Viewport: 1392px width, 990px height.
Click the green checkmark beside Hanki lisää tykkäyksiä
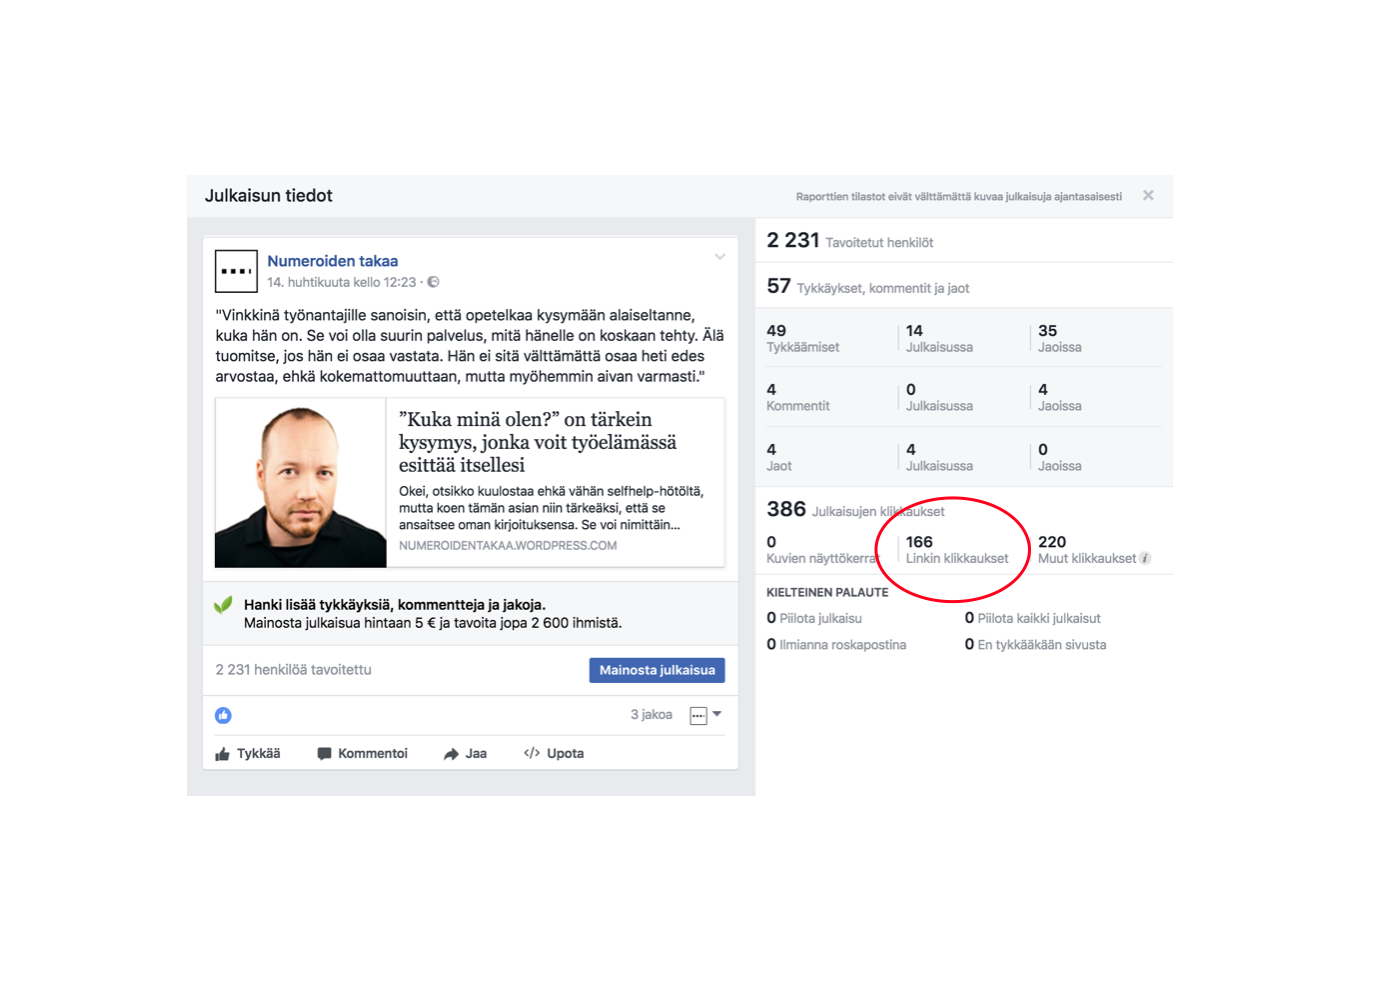223,604
